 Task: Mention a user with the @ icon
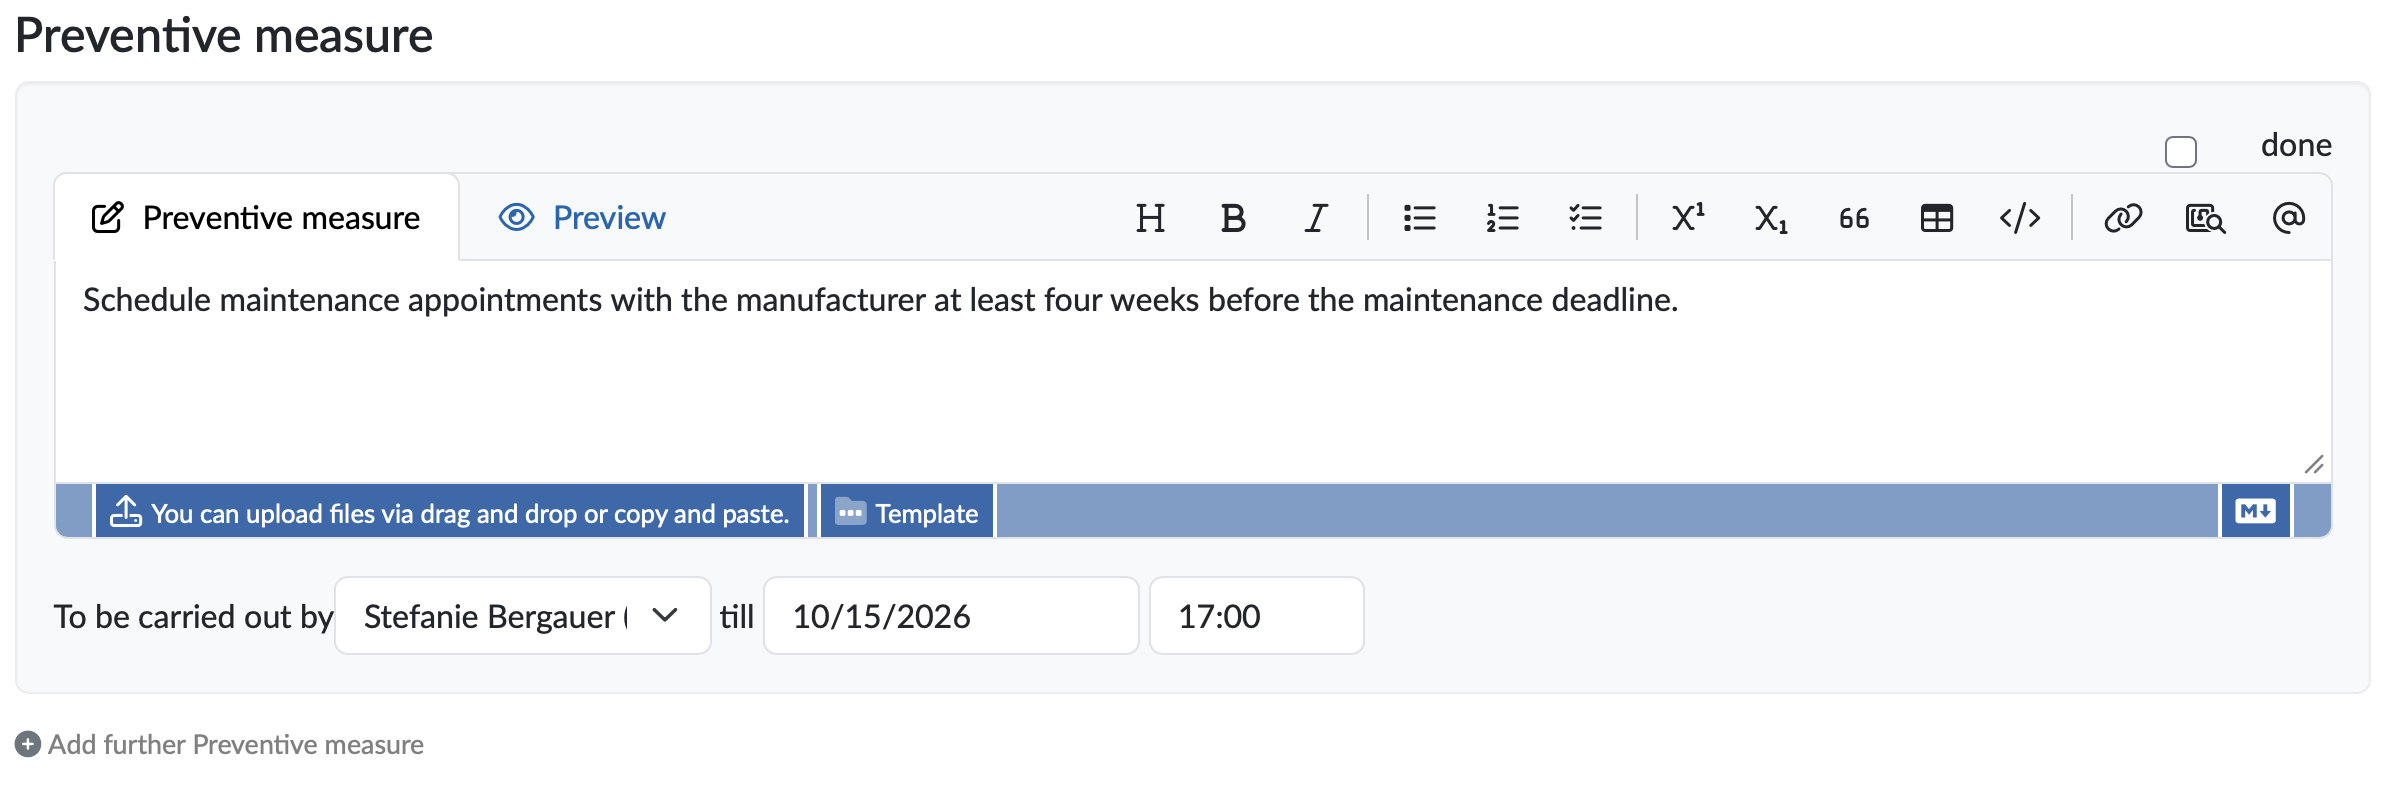click(2289, 218)
